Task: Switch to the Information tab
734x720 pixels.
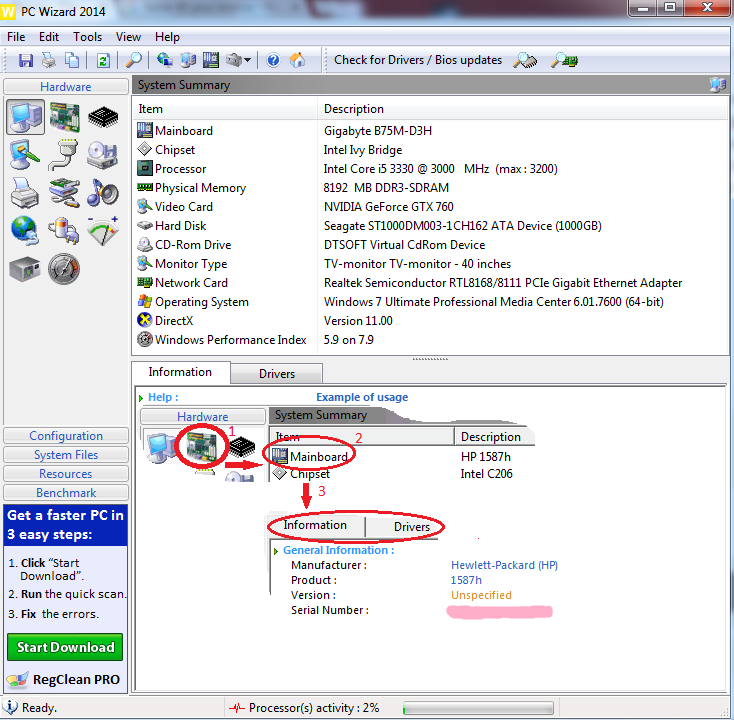Action: tap(180, 372)
